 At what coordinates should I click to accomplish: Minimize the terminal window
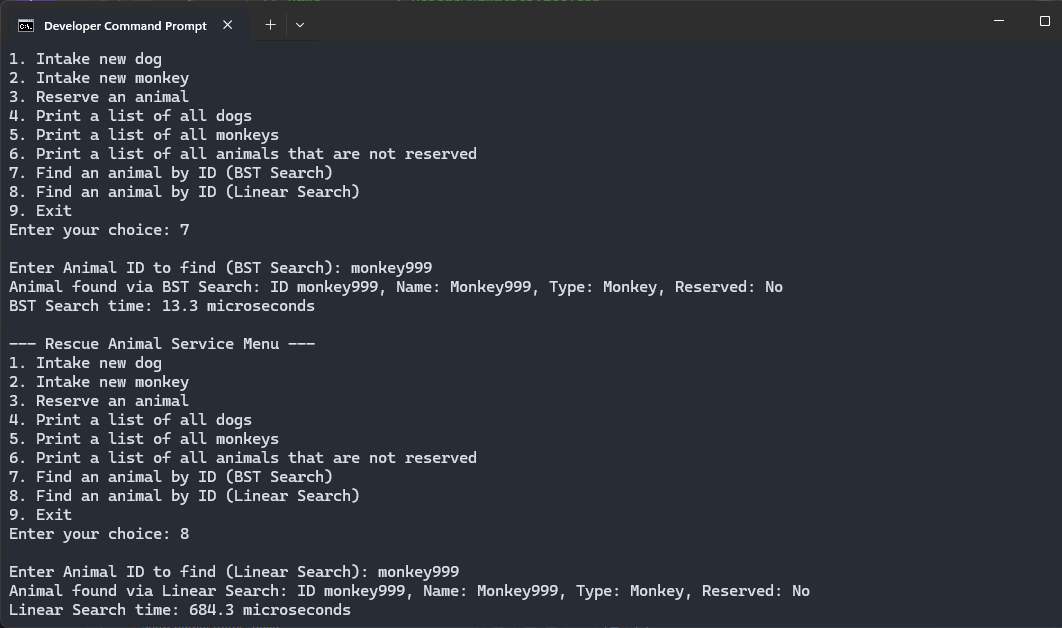pyautogui.click(x=954, y=21)
